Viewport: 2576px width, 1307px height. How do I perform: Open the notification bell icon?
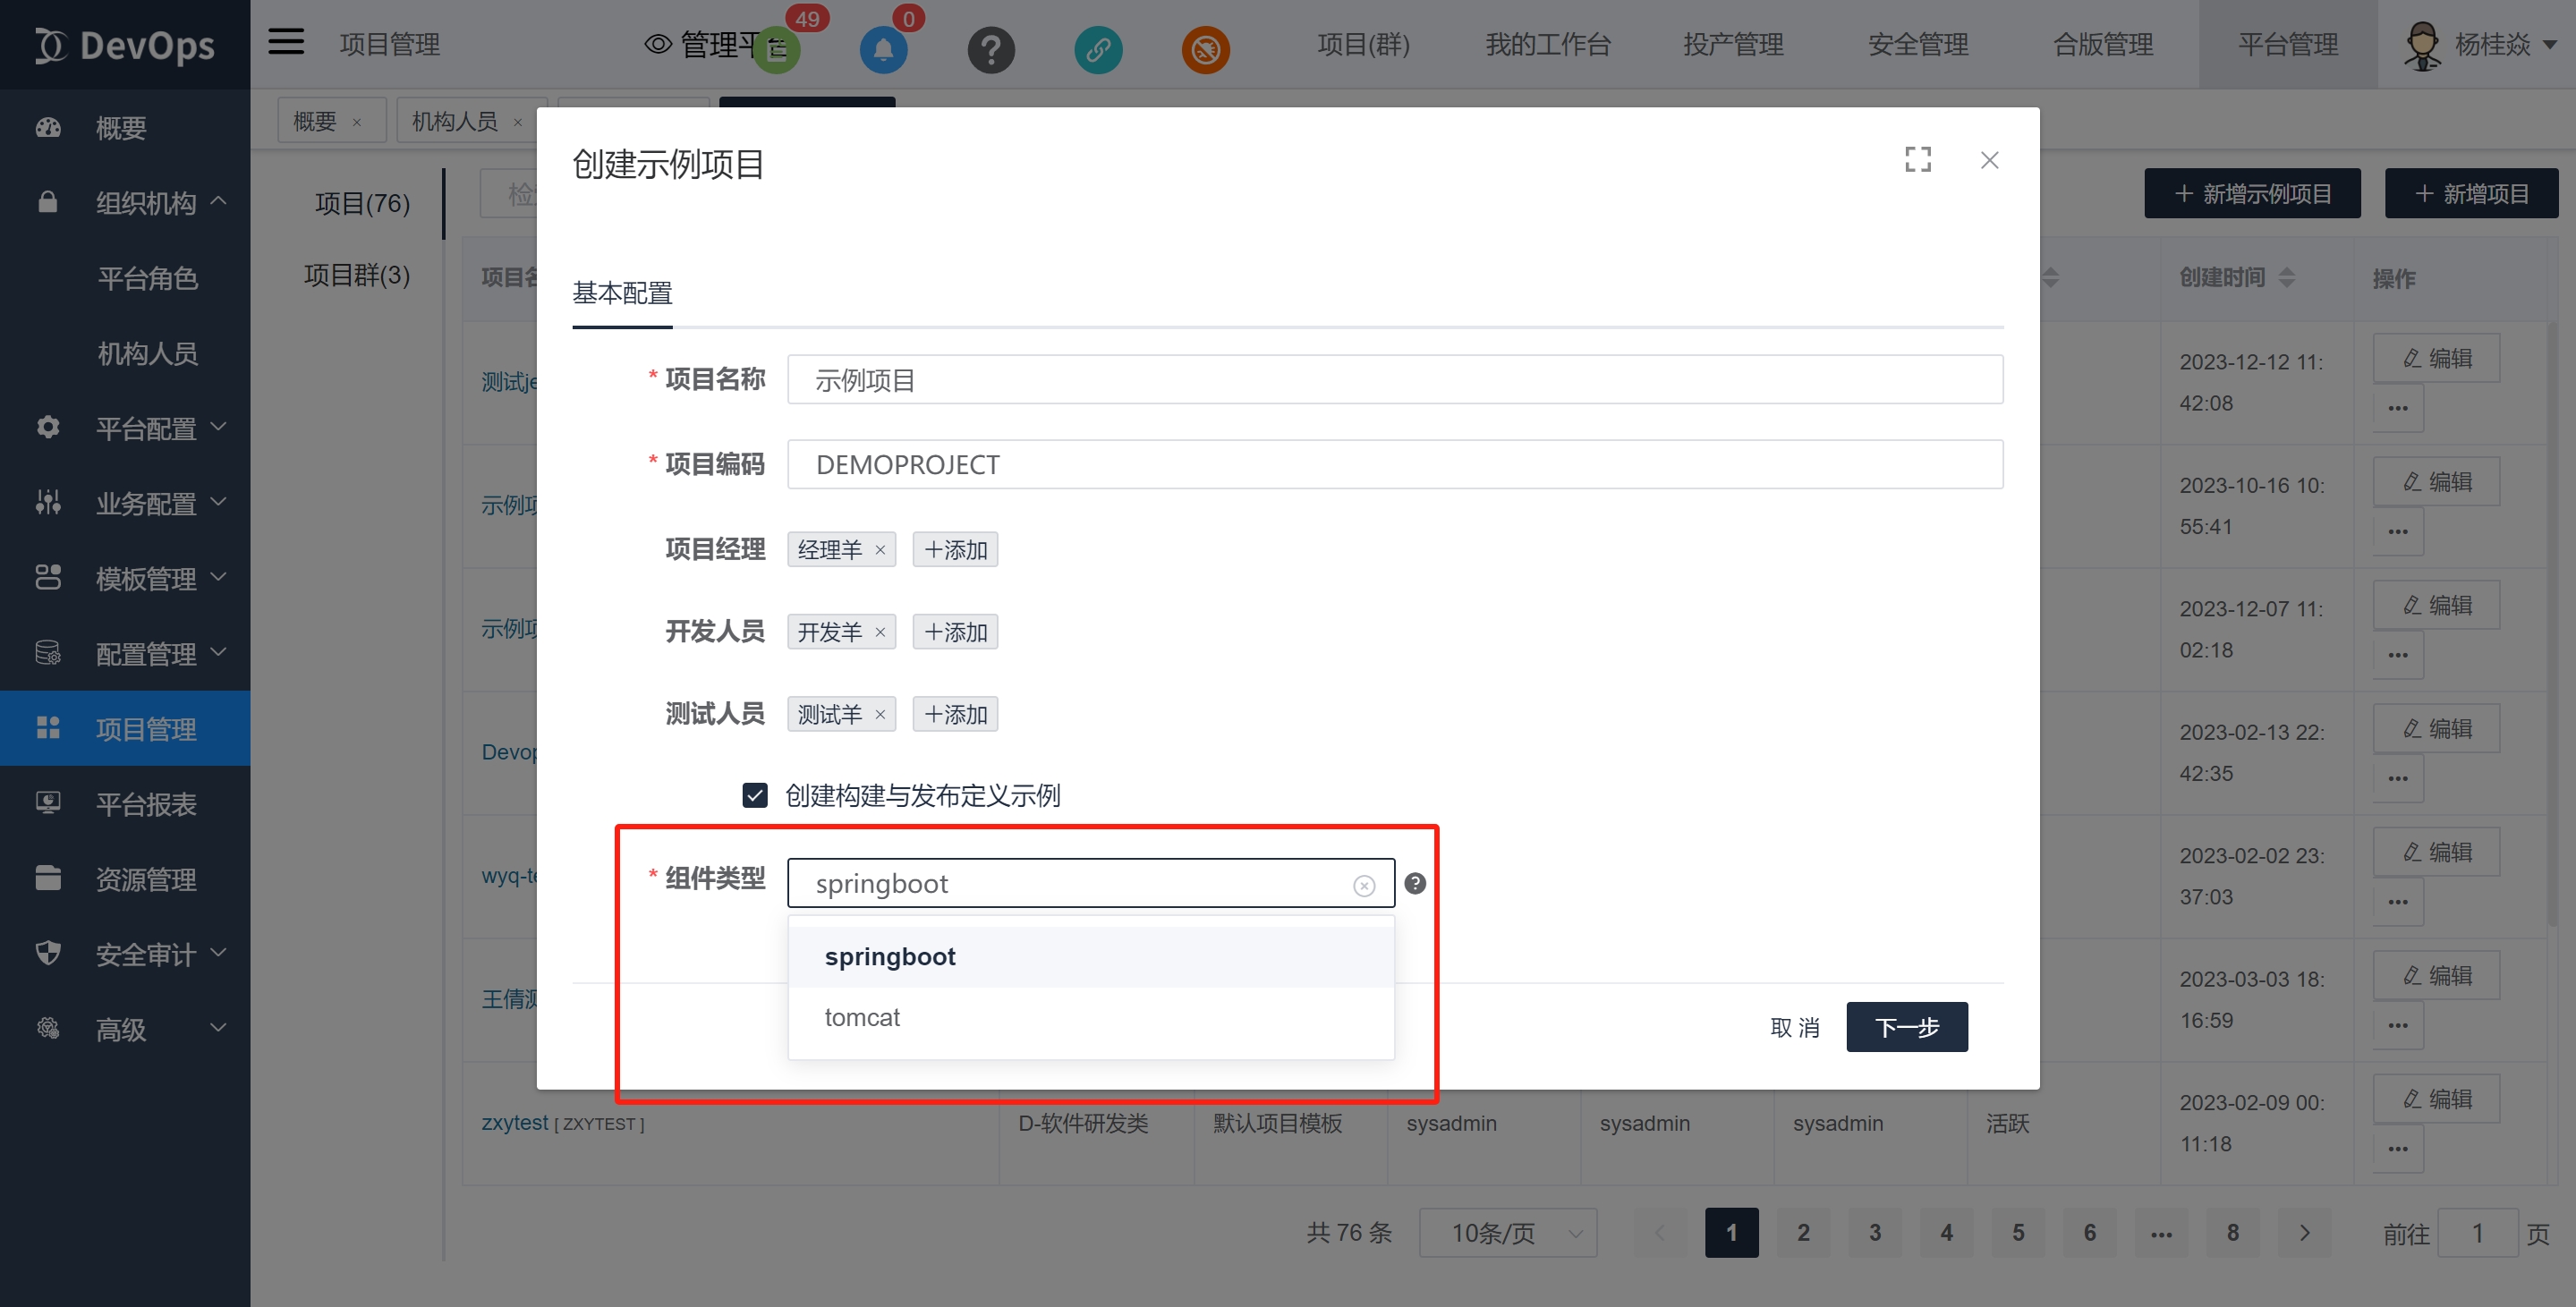click(883, 50)
